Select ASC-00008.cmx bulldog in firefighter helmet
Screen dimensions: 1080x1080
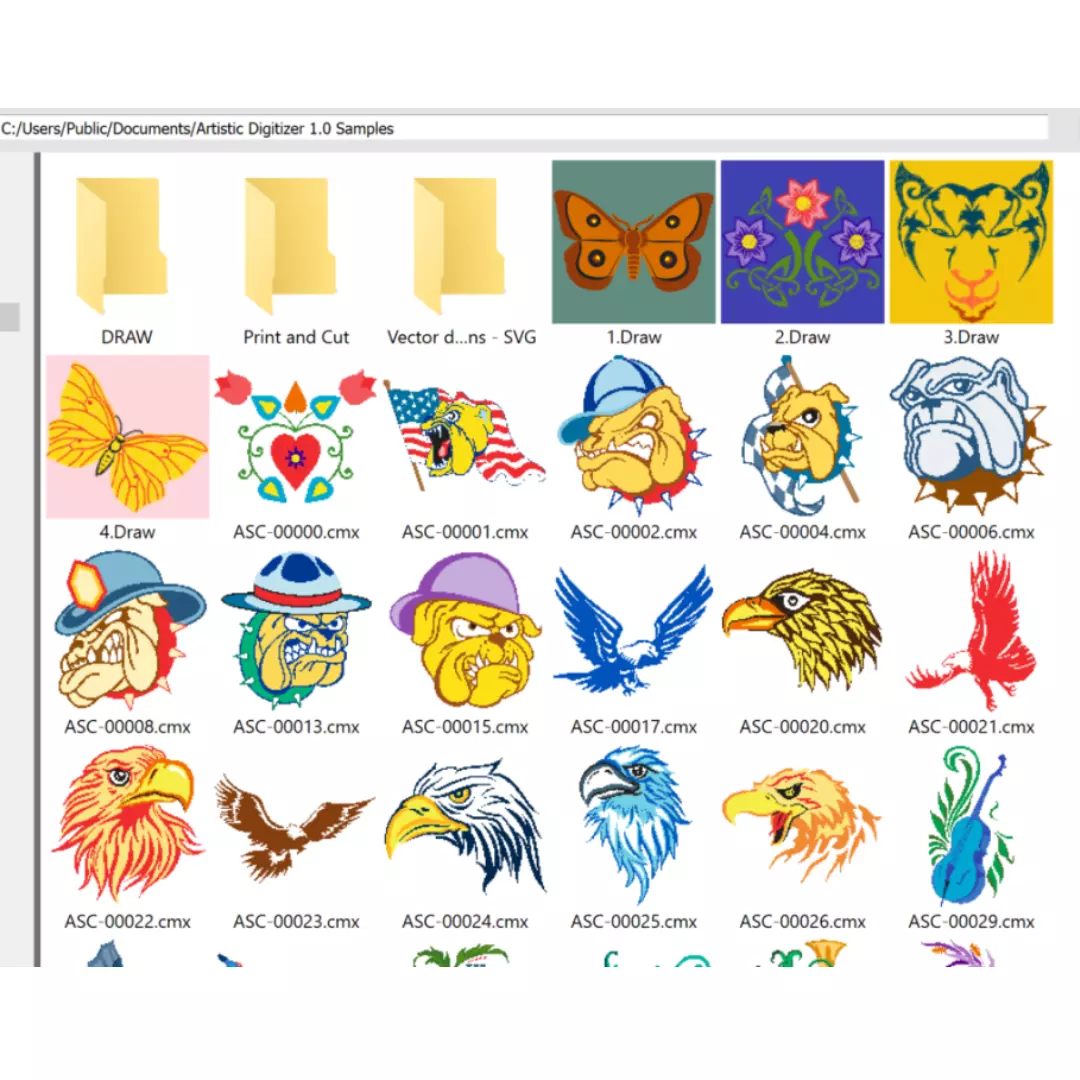127,632
